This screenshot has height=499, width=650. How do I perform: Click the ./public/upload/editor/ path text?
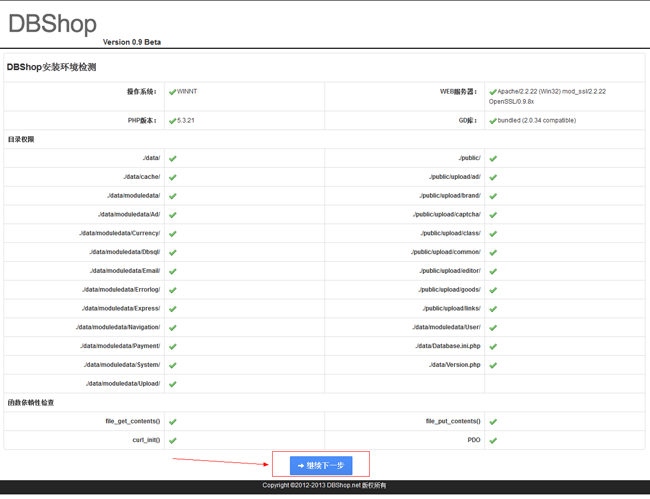(450, 271)
